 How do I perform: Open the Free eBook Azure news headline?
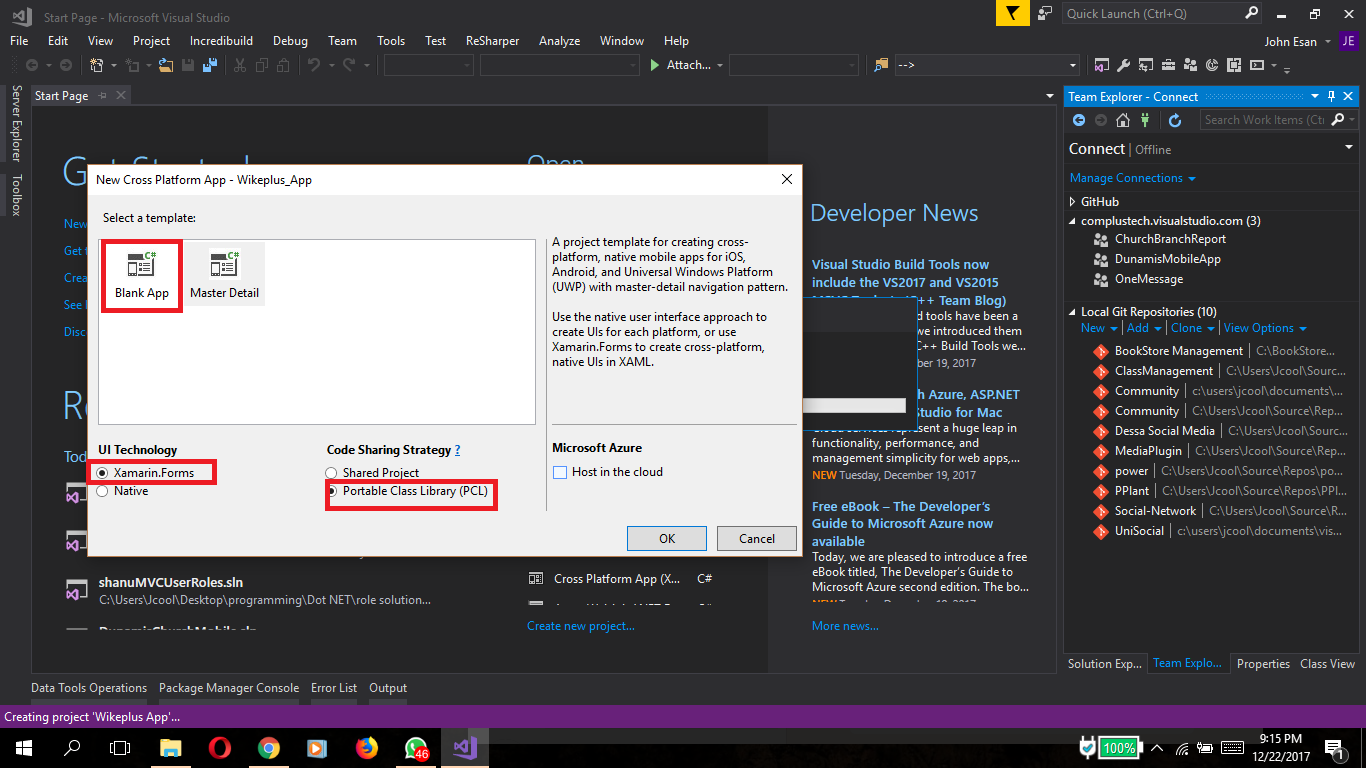click(902, 523)
